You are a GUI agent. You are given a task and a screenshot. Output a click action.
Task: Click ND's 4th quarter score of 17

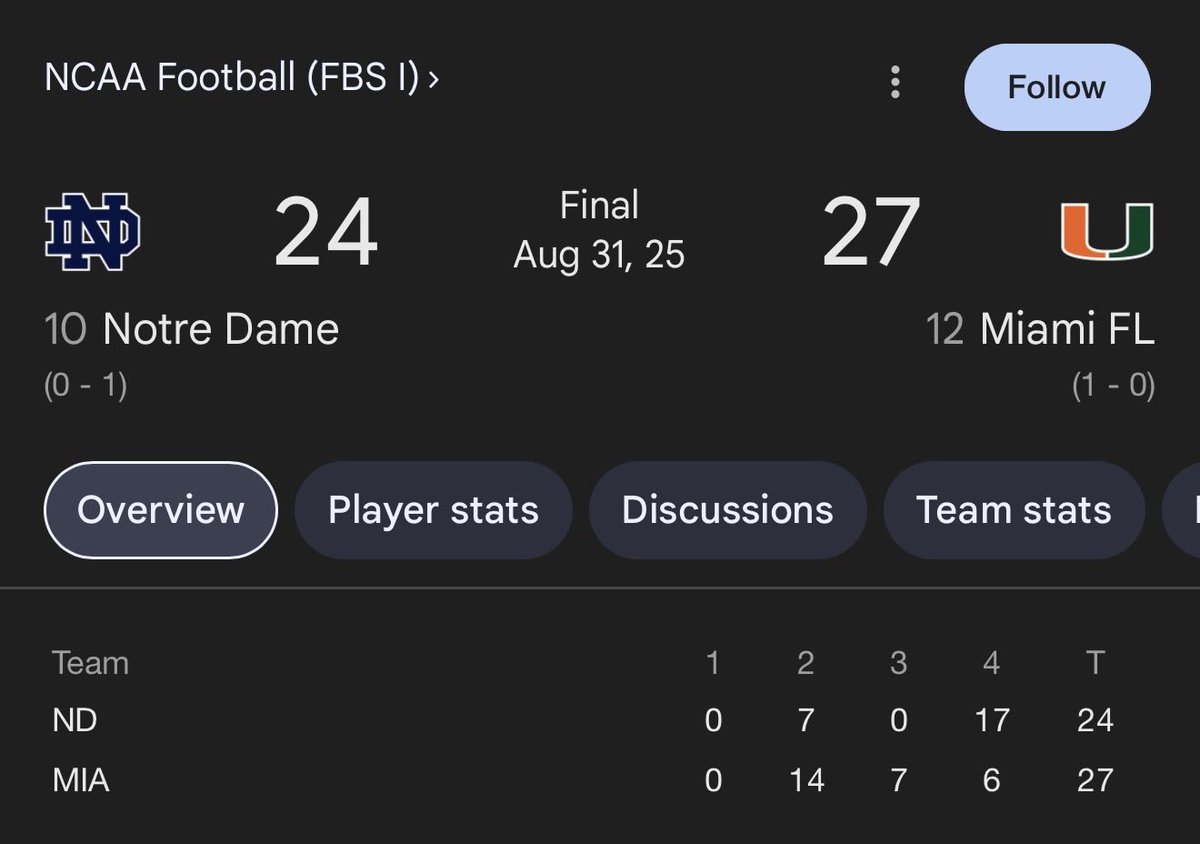tap(991, 720)
